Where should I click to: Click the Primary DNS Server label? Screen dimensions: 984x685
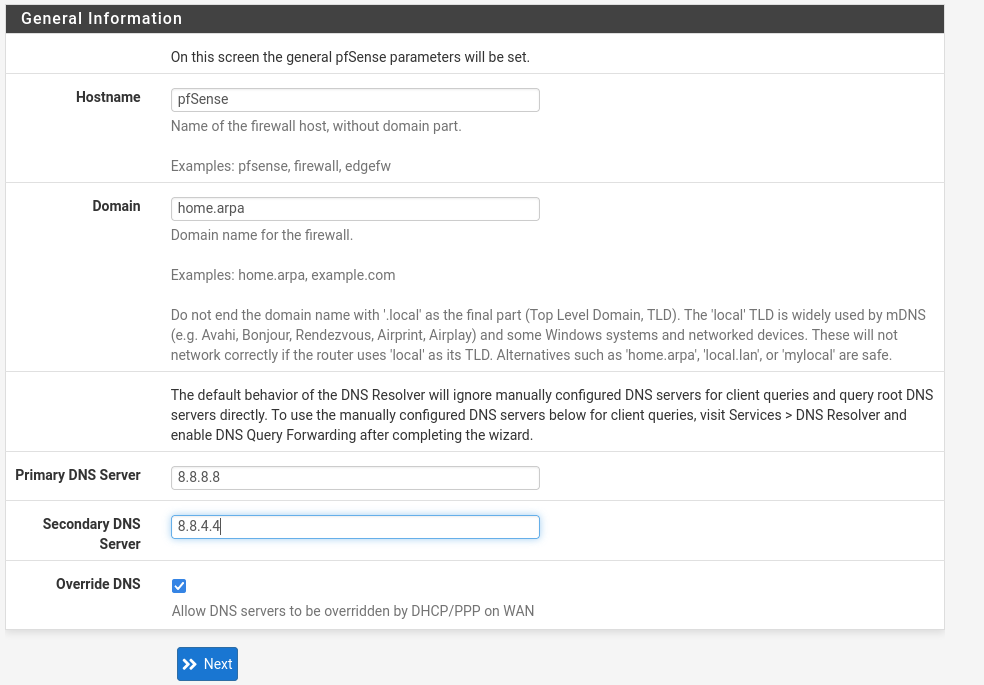coord(78,475)
